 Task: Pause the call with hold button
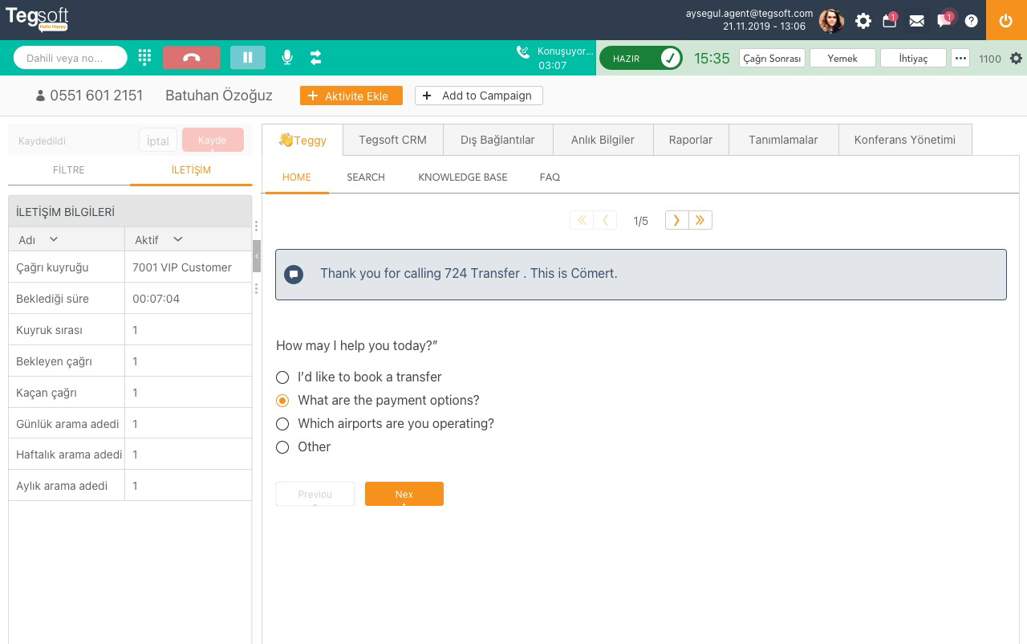click(248, 58)
